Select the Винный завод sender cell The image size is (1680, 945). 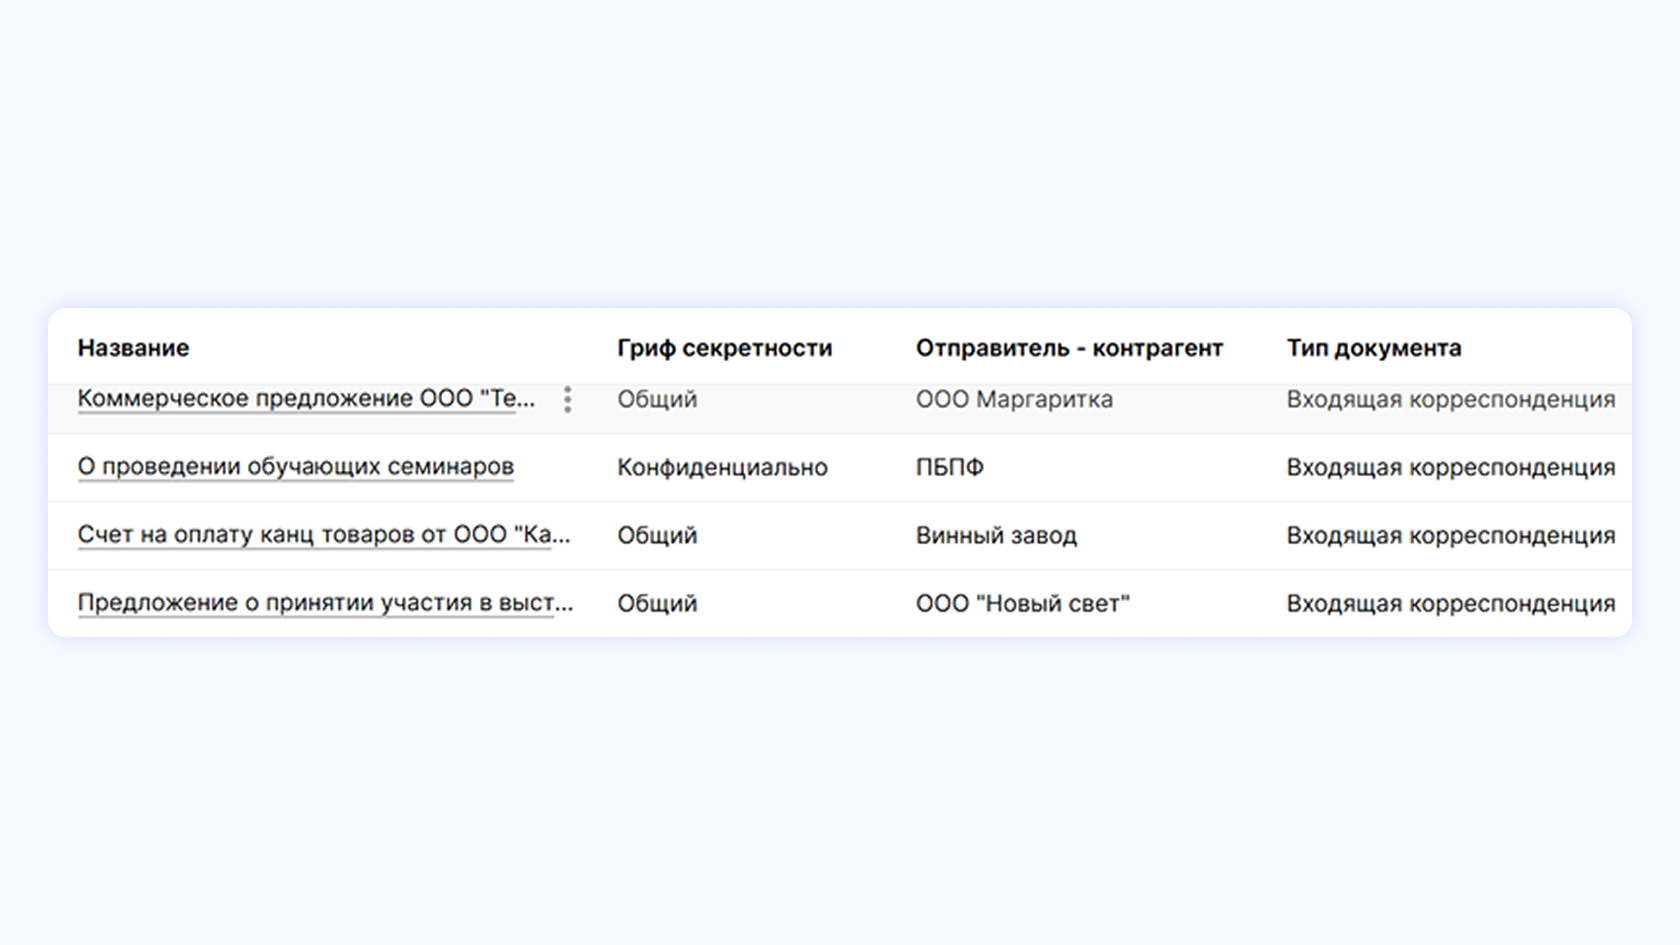[996, 535]
